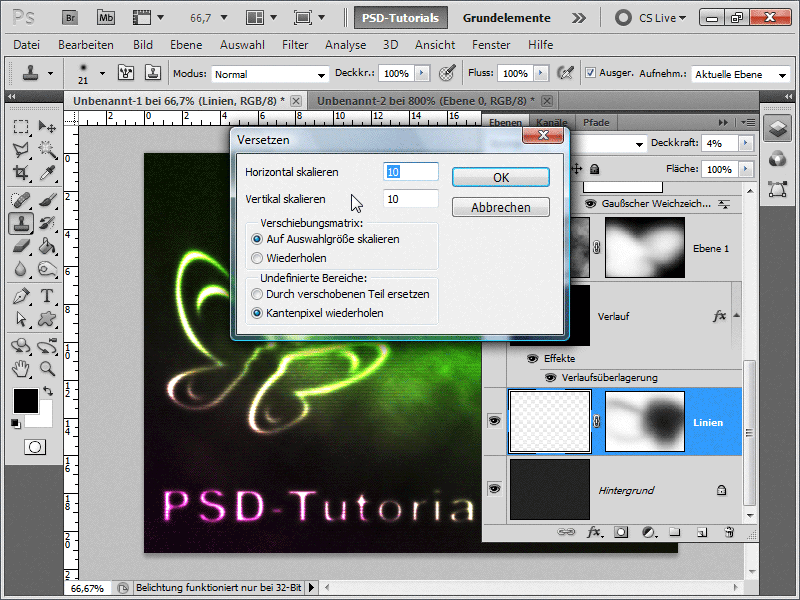Select the Crop tool

point(21,172)
